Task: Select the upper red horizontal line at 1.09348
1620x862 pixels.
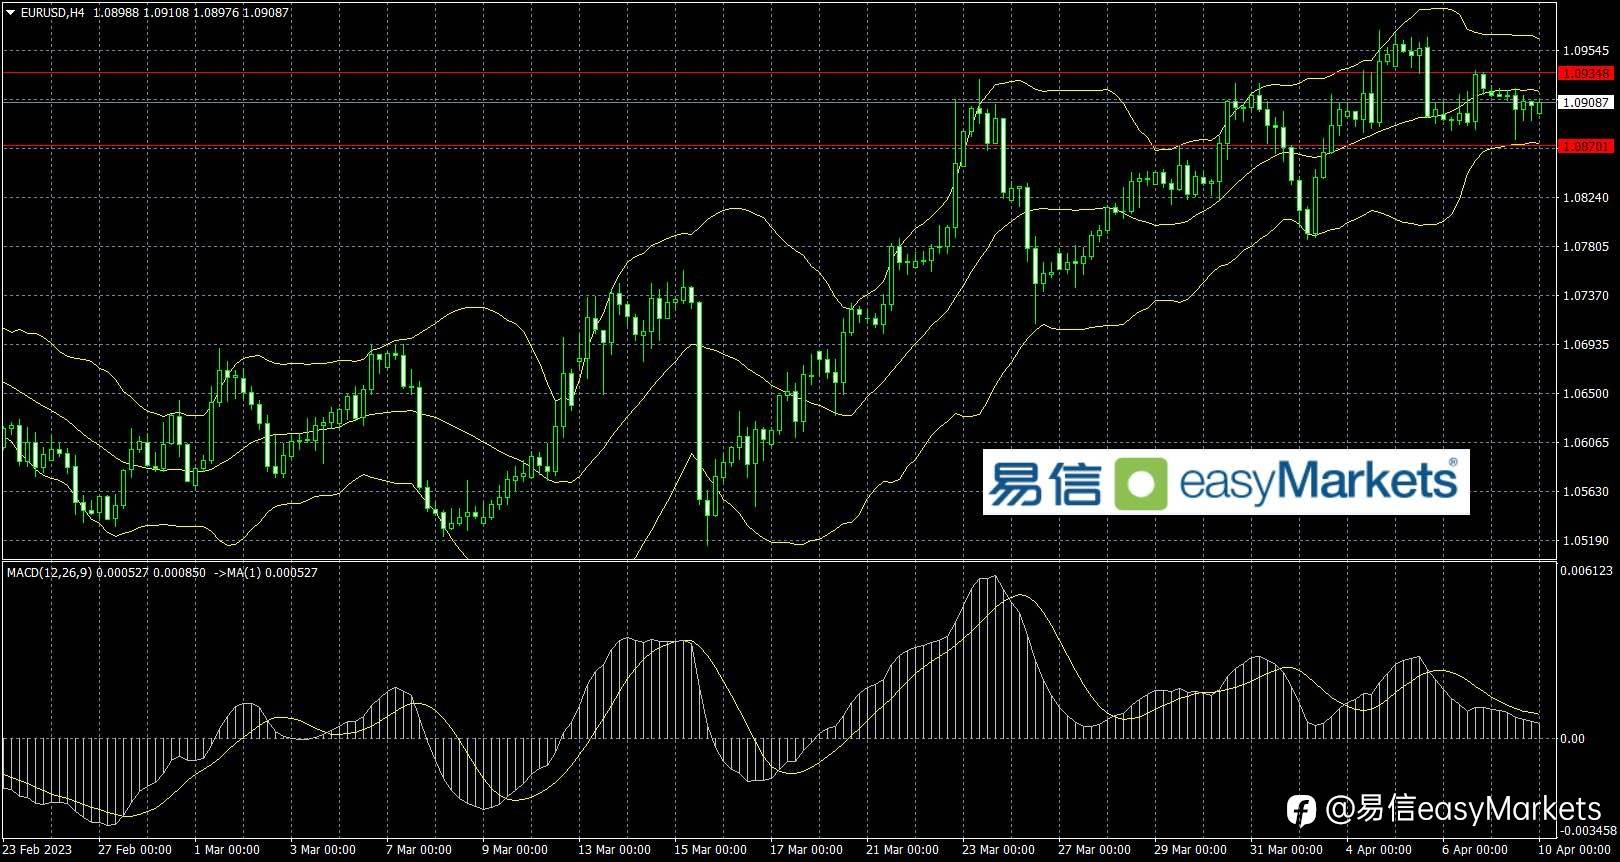Action: coord(779,73)
